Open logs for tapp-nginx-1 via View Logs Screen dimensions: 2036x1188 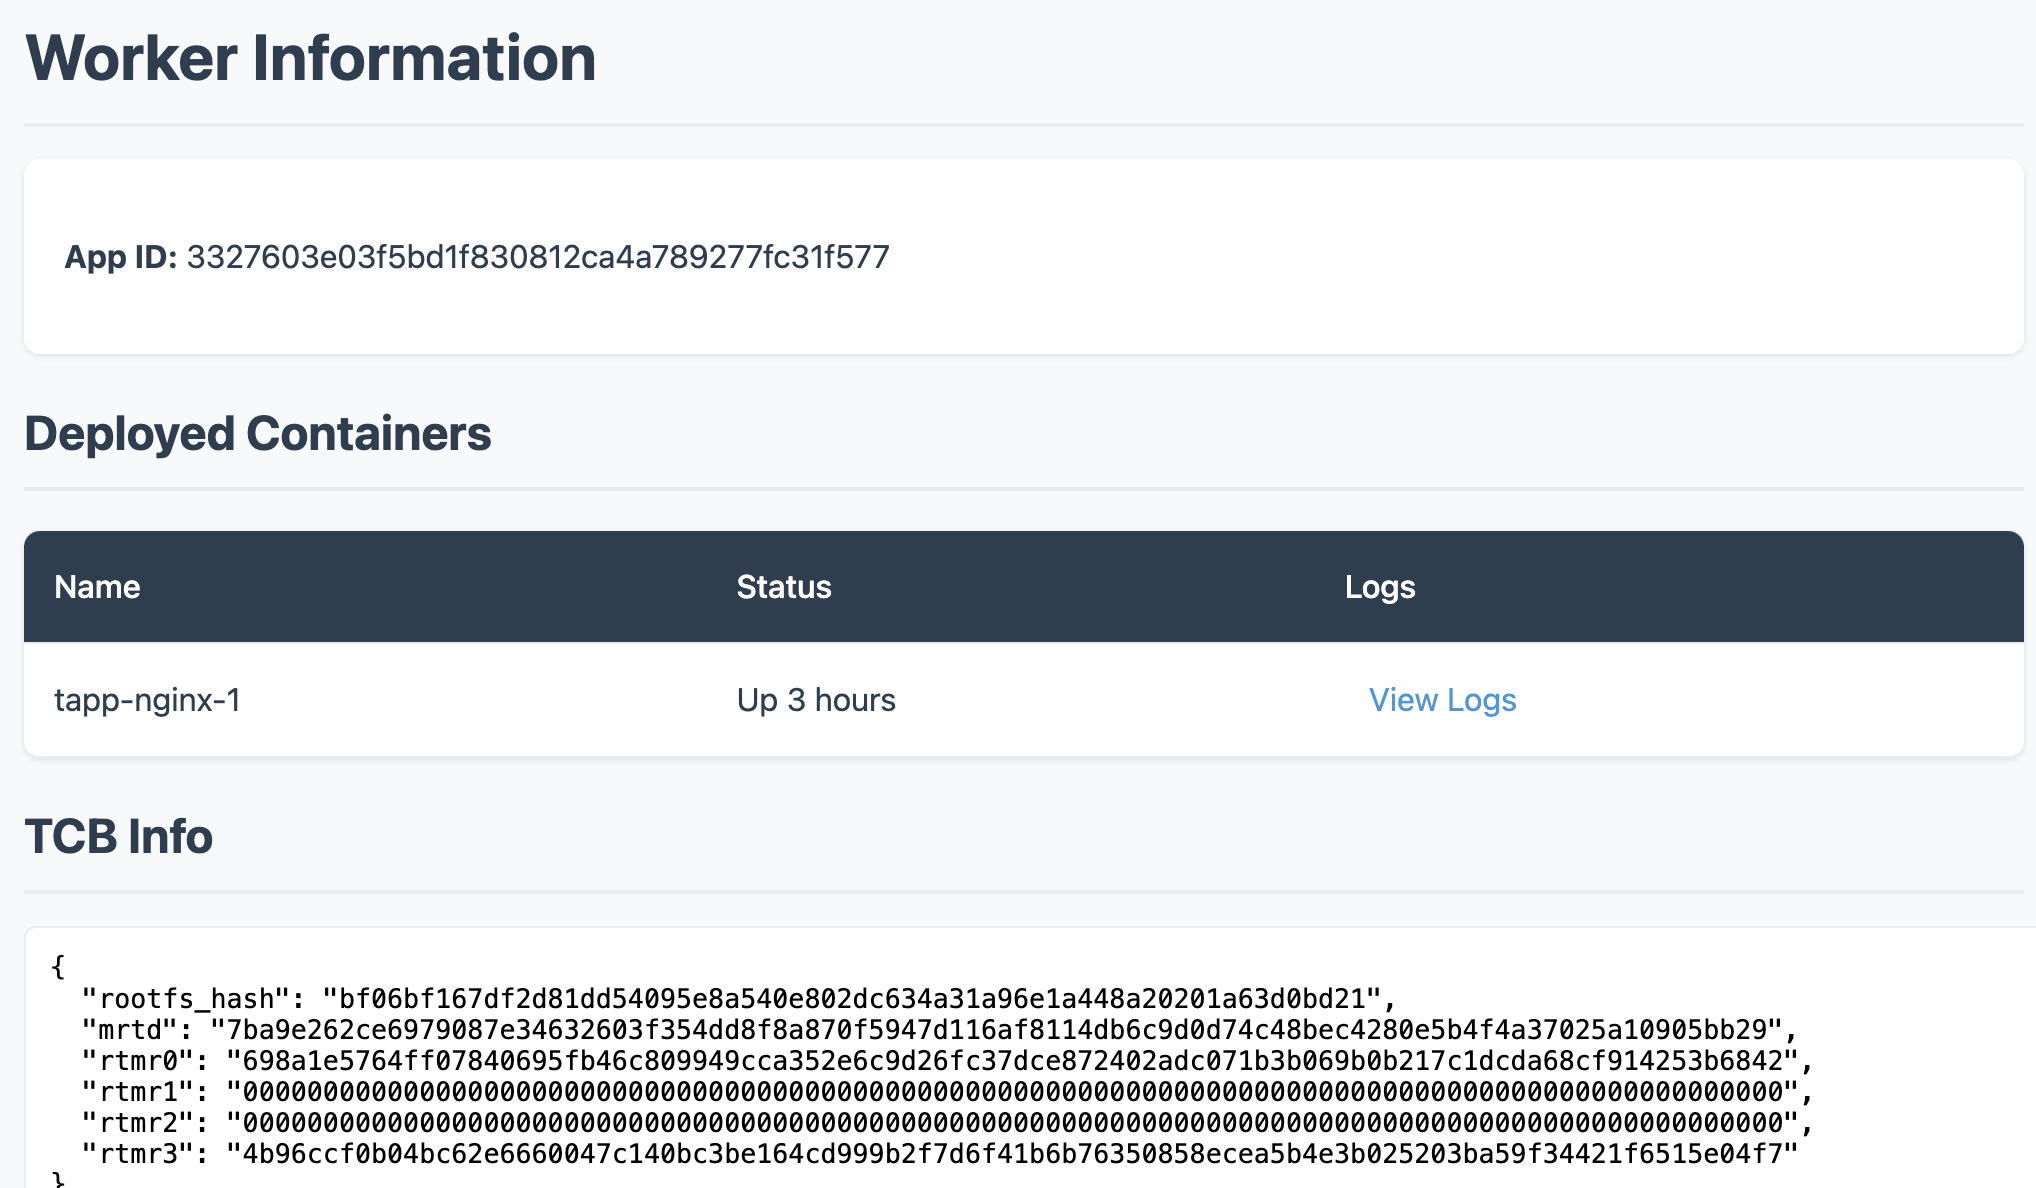[1443, 700]
